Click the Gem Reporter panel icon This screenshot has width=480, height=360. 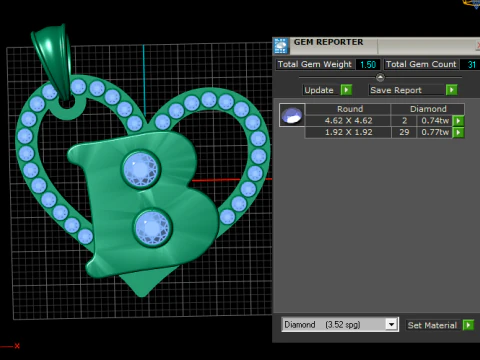[x=281, y=46]
